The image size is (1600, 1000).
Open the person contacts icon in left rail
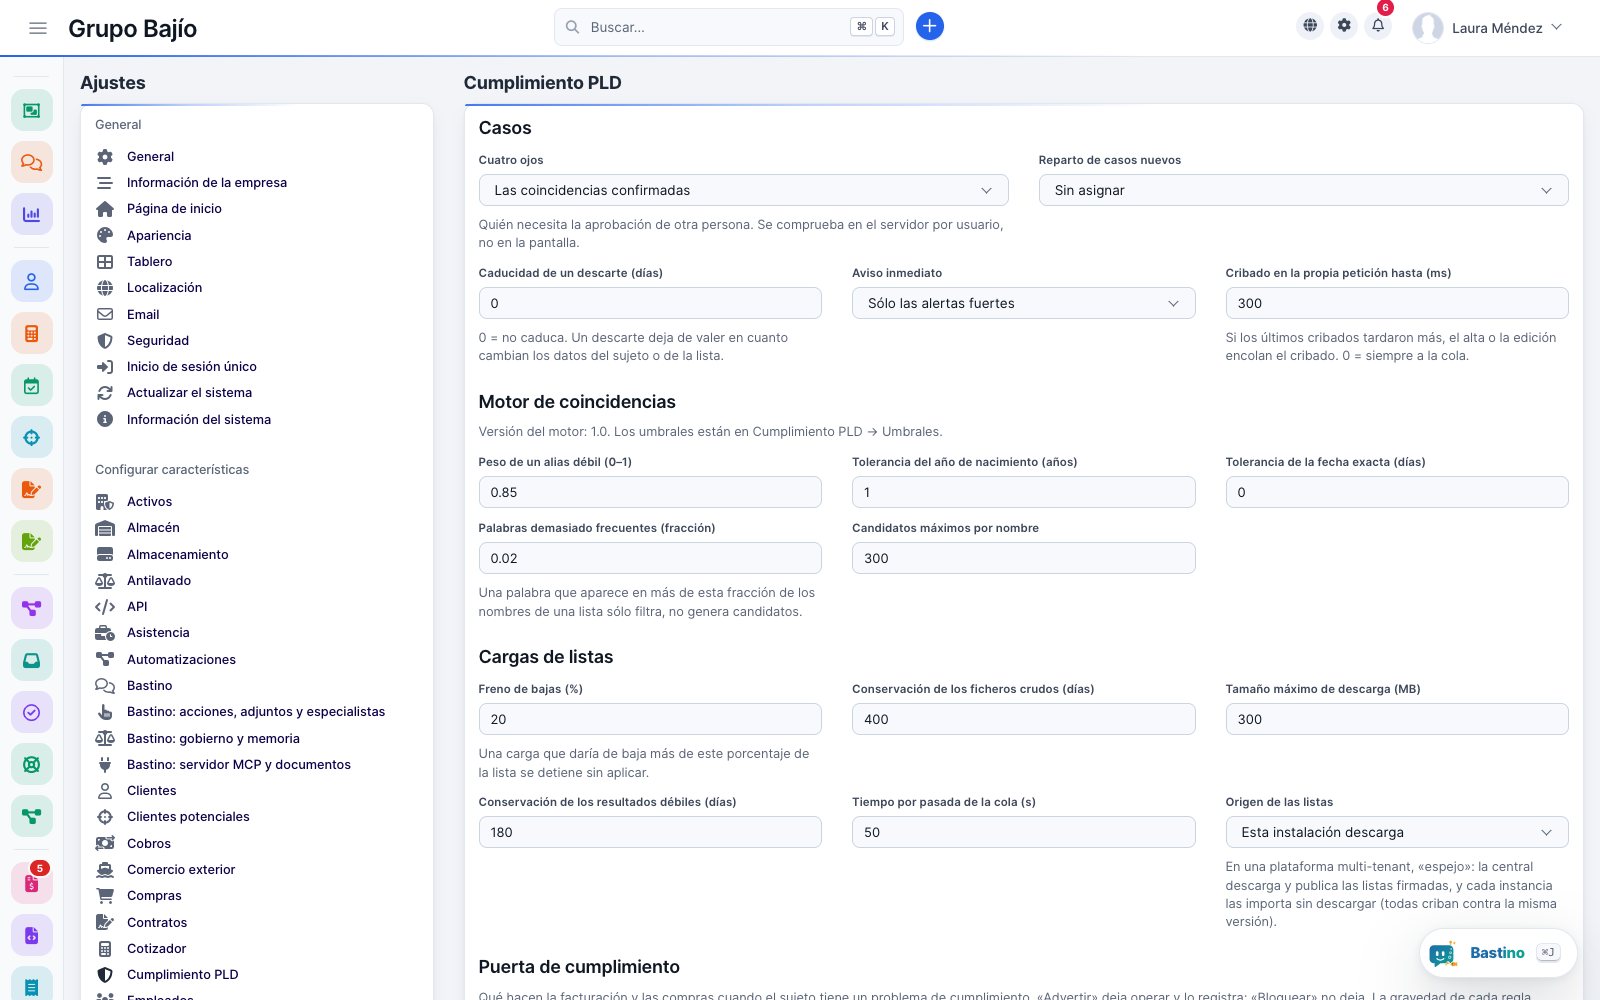point(32,281)
